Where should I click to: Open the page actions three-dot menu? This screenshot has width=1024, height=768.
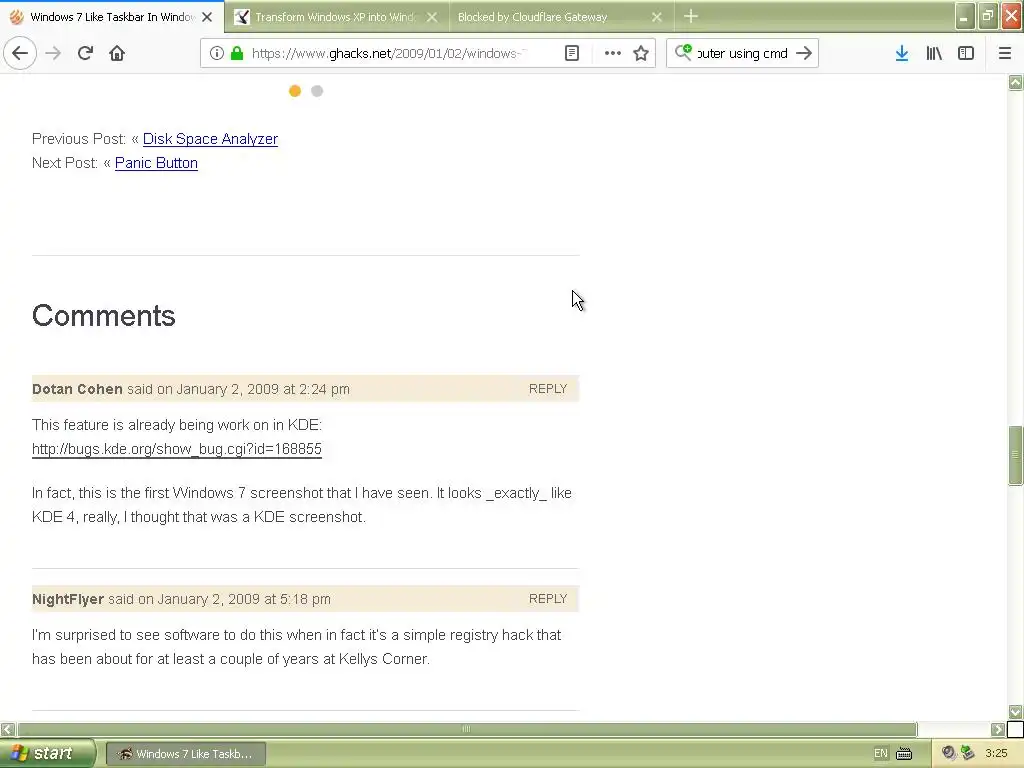(613, 54)
